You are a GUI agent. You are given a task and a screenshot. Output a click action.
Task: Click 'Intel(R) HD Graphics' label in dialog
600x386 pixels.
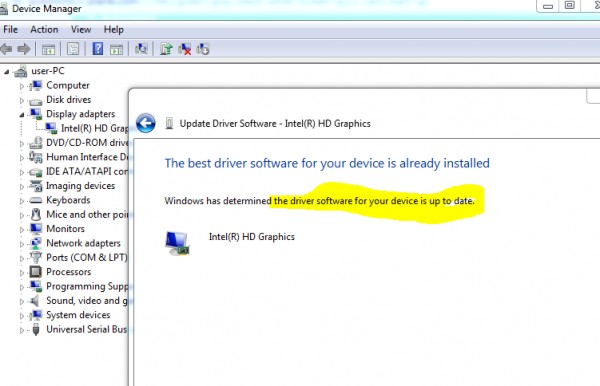click(252, 237)
